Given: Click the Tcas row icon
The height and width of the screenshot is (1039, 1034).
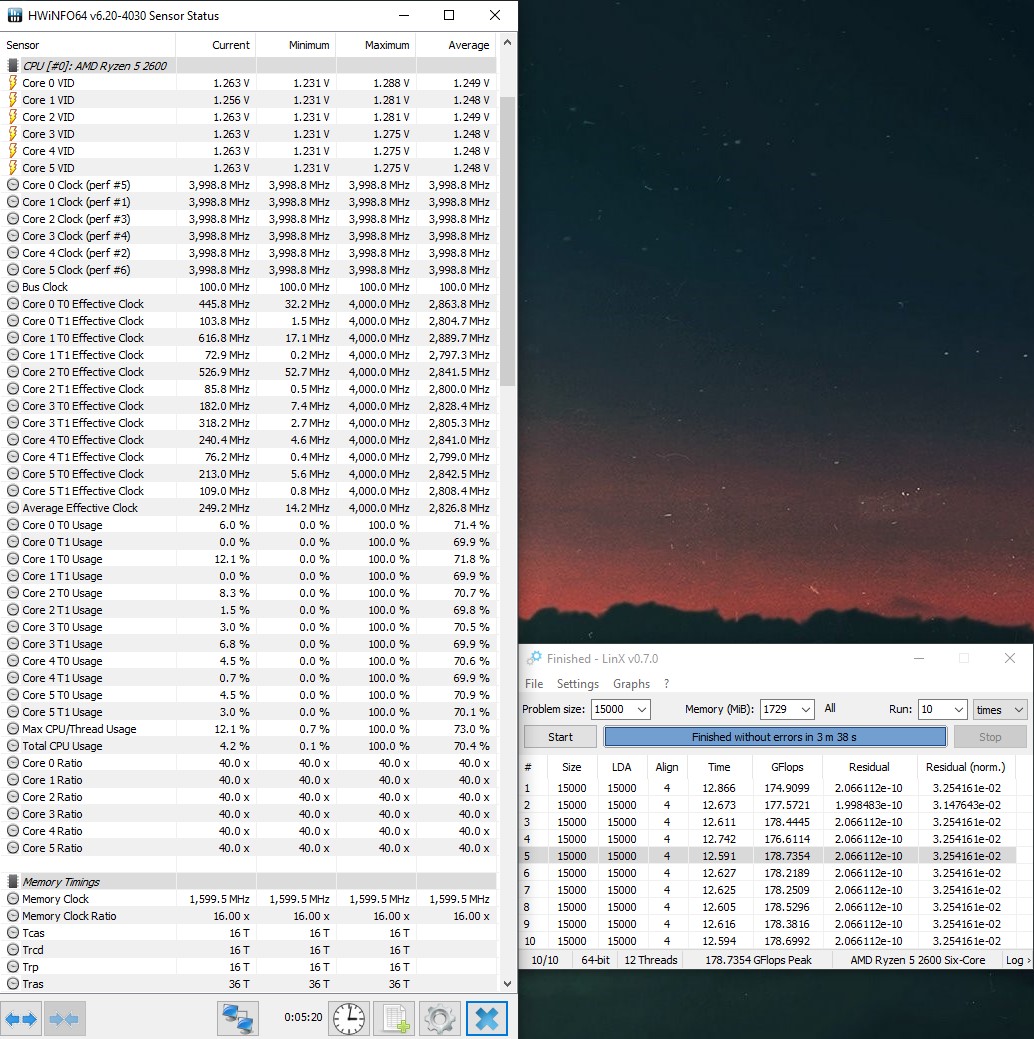Looking at the screenshot, I should click(x=13, y=932).
